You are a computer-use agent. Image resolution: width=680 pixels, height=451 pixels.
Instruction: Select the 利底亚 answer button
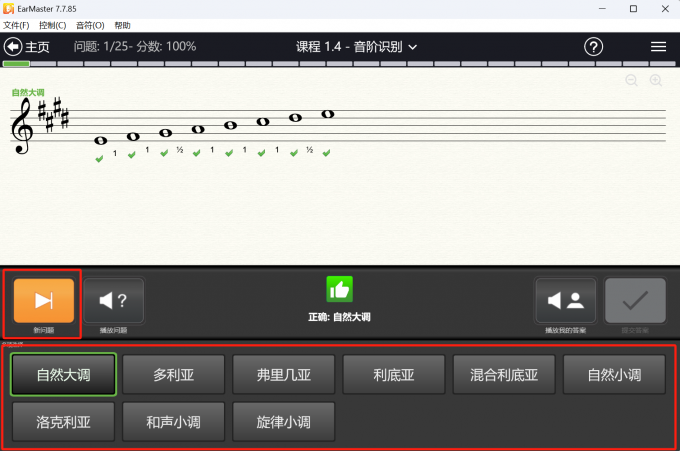[x=394, y=375]
